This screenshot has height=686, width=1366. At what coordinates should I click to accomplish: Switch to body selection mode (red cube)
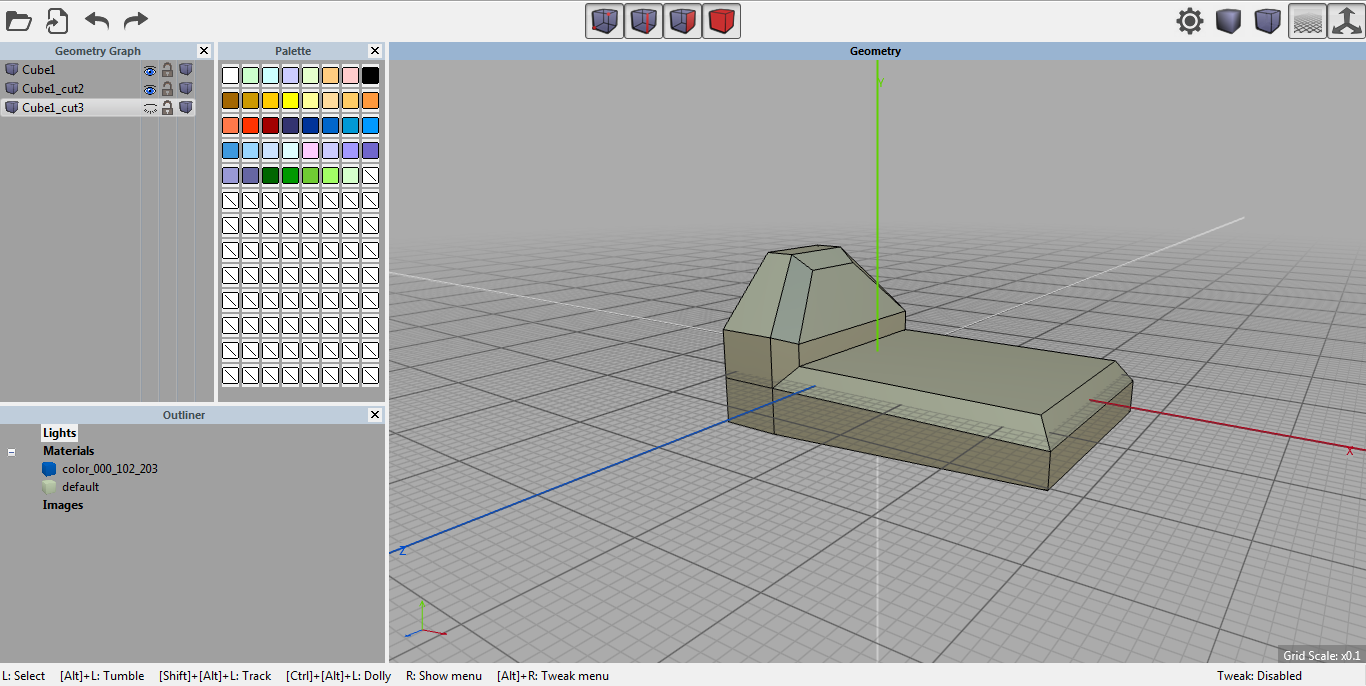click(721, 20)
